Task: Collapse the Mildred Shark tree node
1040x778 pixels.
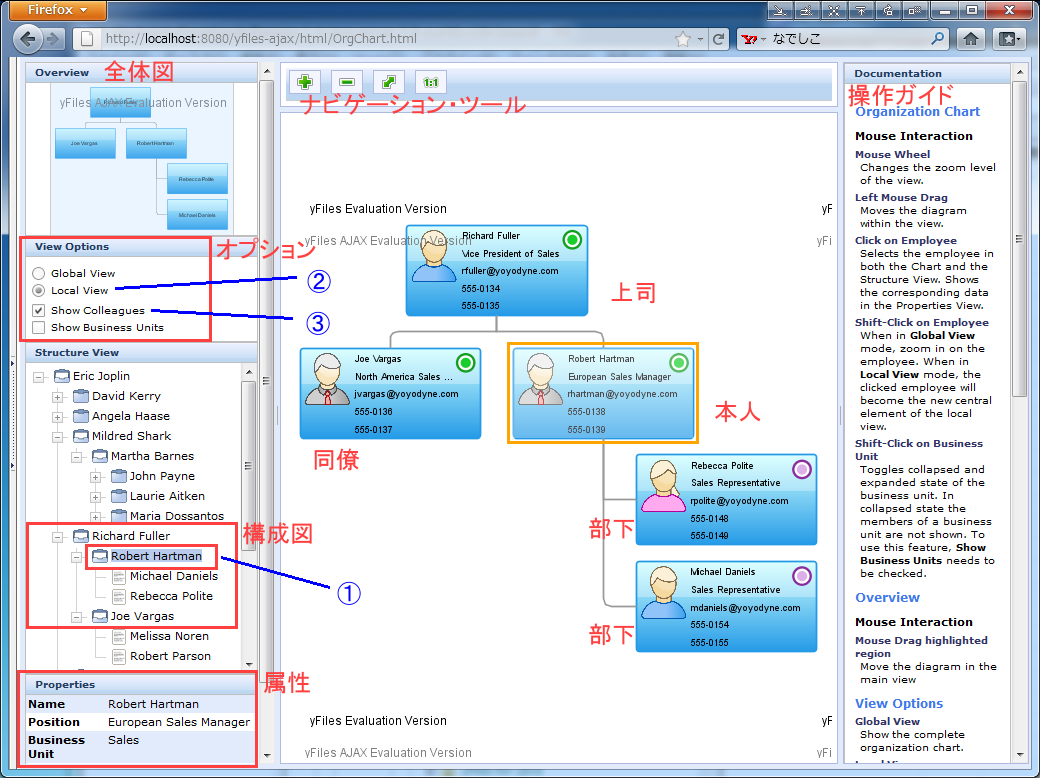Action: (x=58, y=436)
